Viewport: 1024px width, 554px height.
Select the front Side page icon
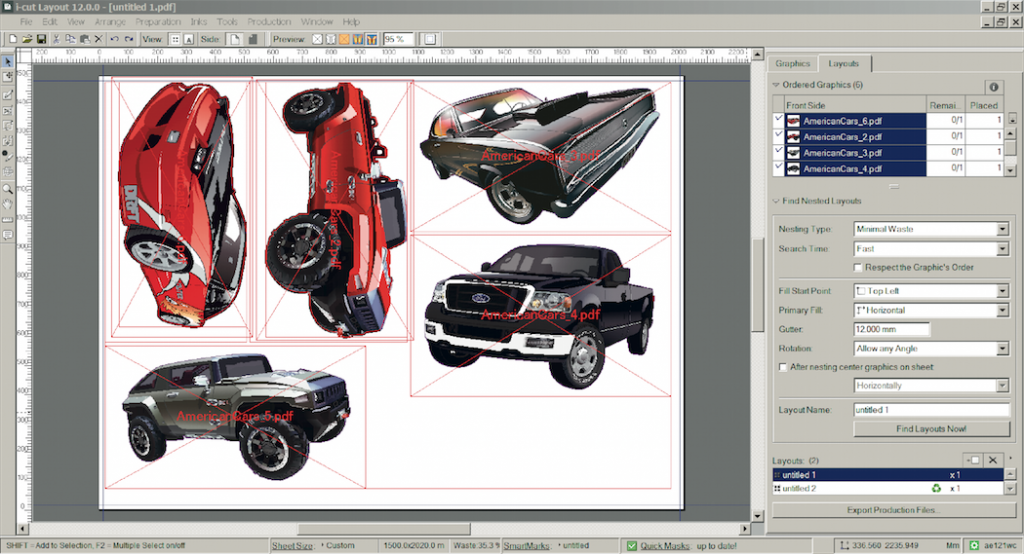click(x=235, y=39)
